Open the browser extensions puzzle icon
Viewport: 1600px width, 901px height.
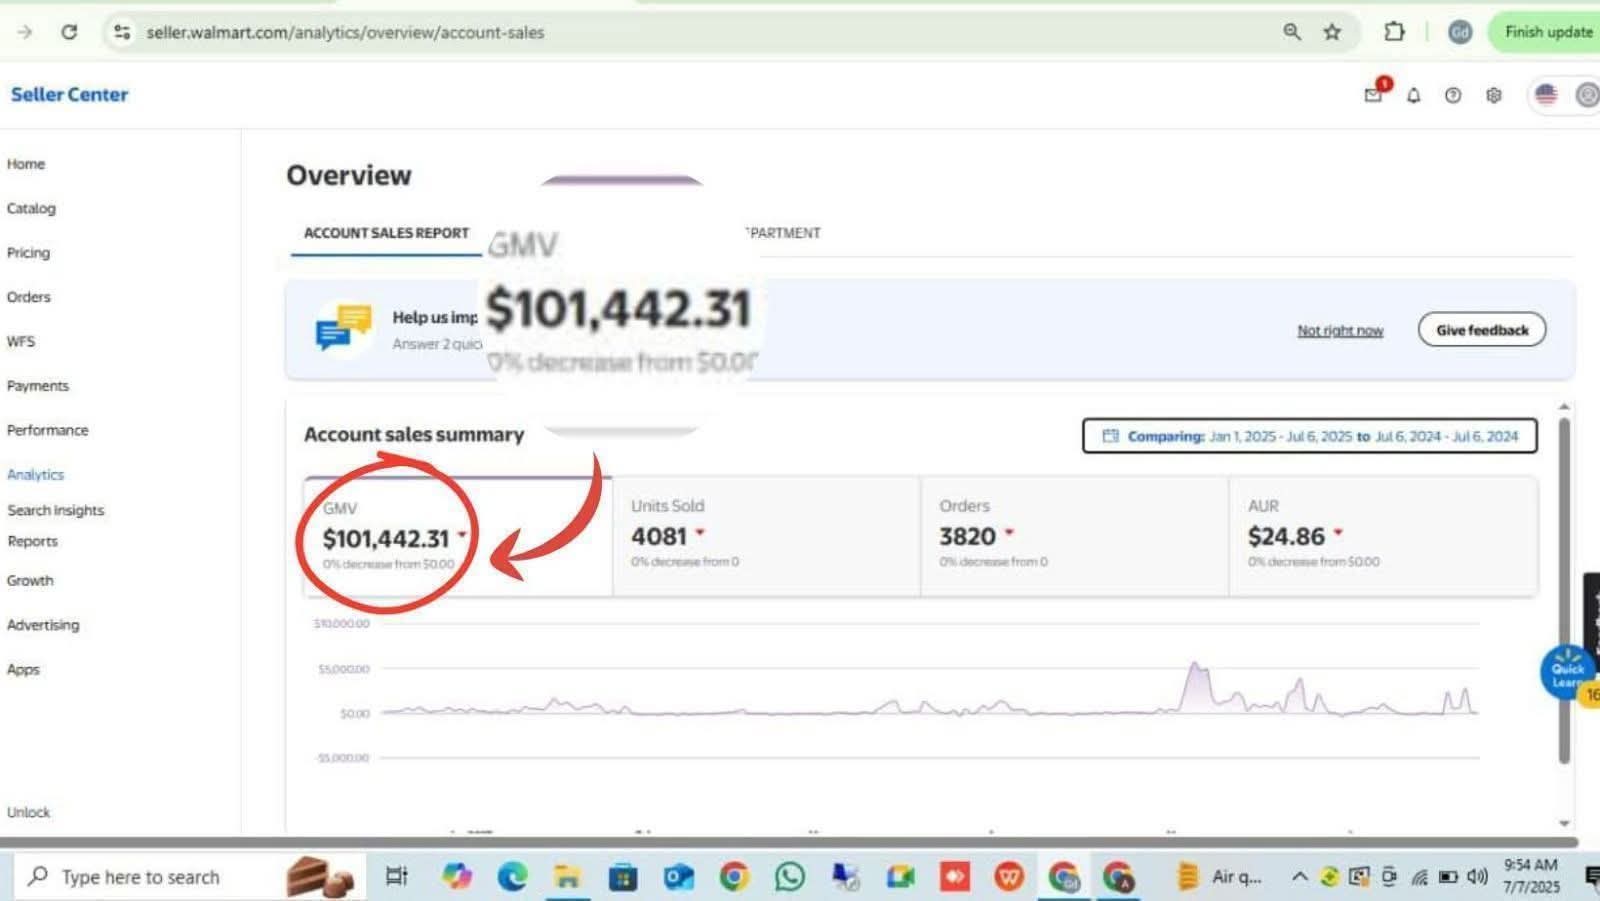(x=1394, y=32)
